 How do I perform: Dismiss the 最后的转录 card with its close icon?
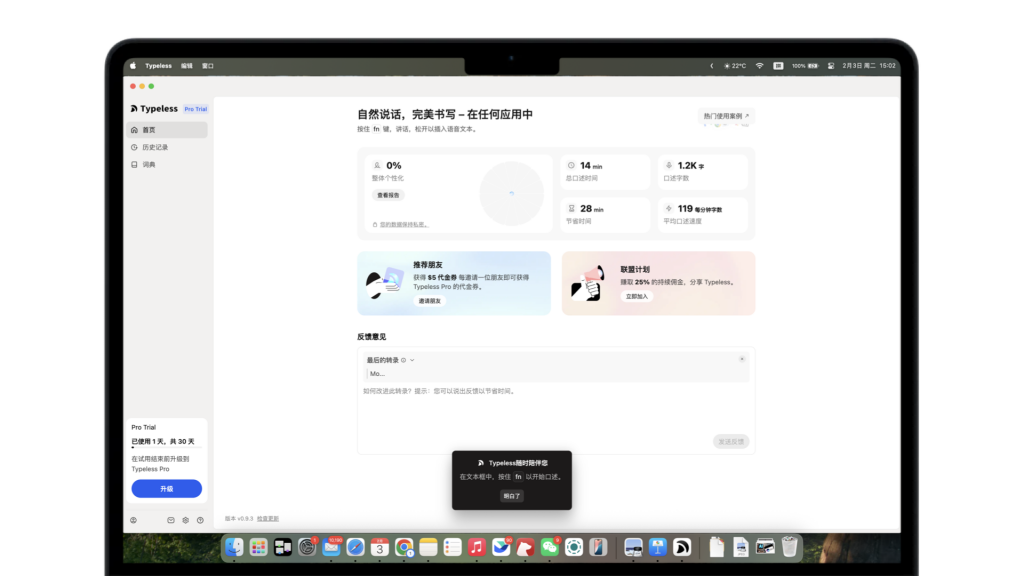[741, 359]
